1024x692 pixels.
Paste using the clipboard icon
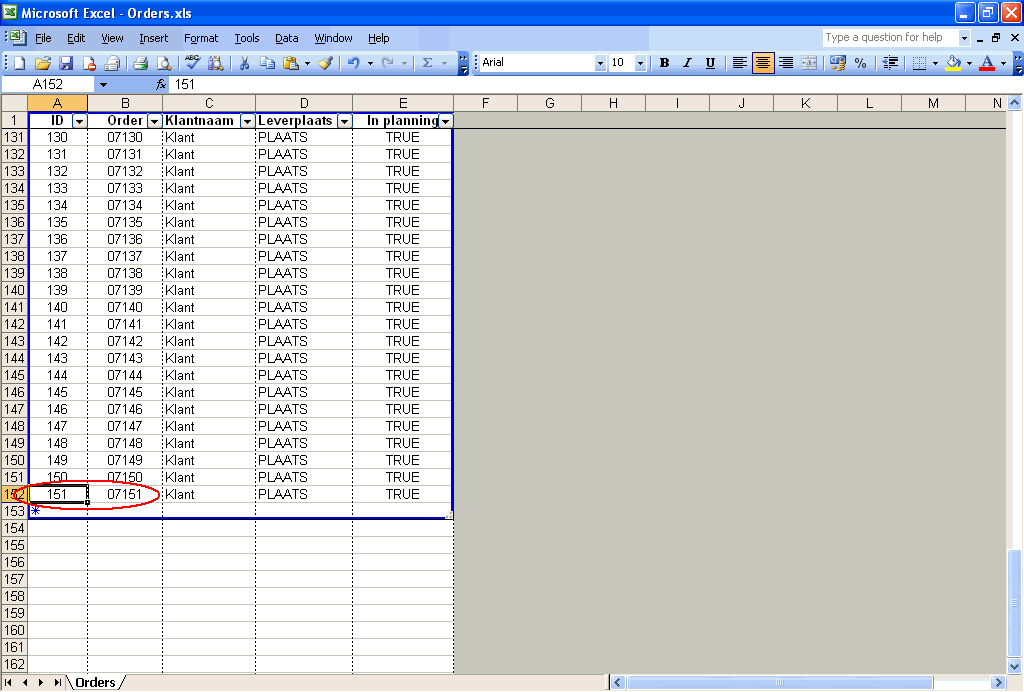[291, 63]
